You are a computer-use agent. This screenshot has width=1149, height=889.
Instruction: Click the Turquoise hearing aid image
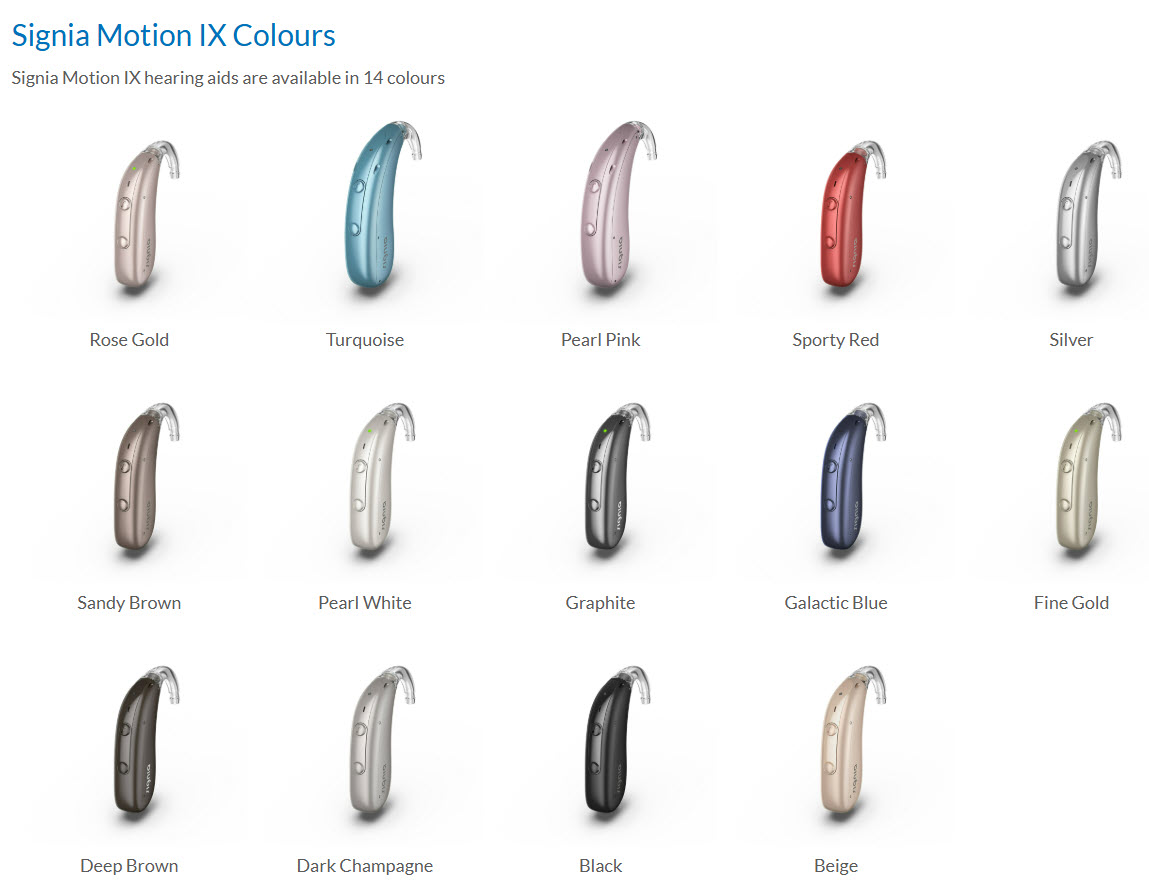[382, 206]
